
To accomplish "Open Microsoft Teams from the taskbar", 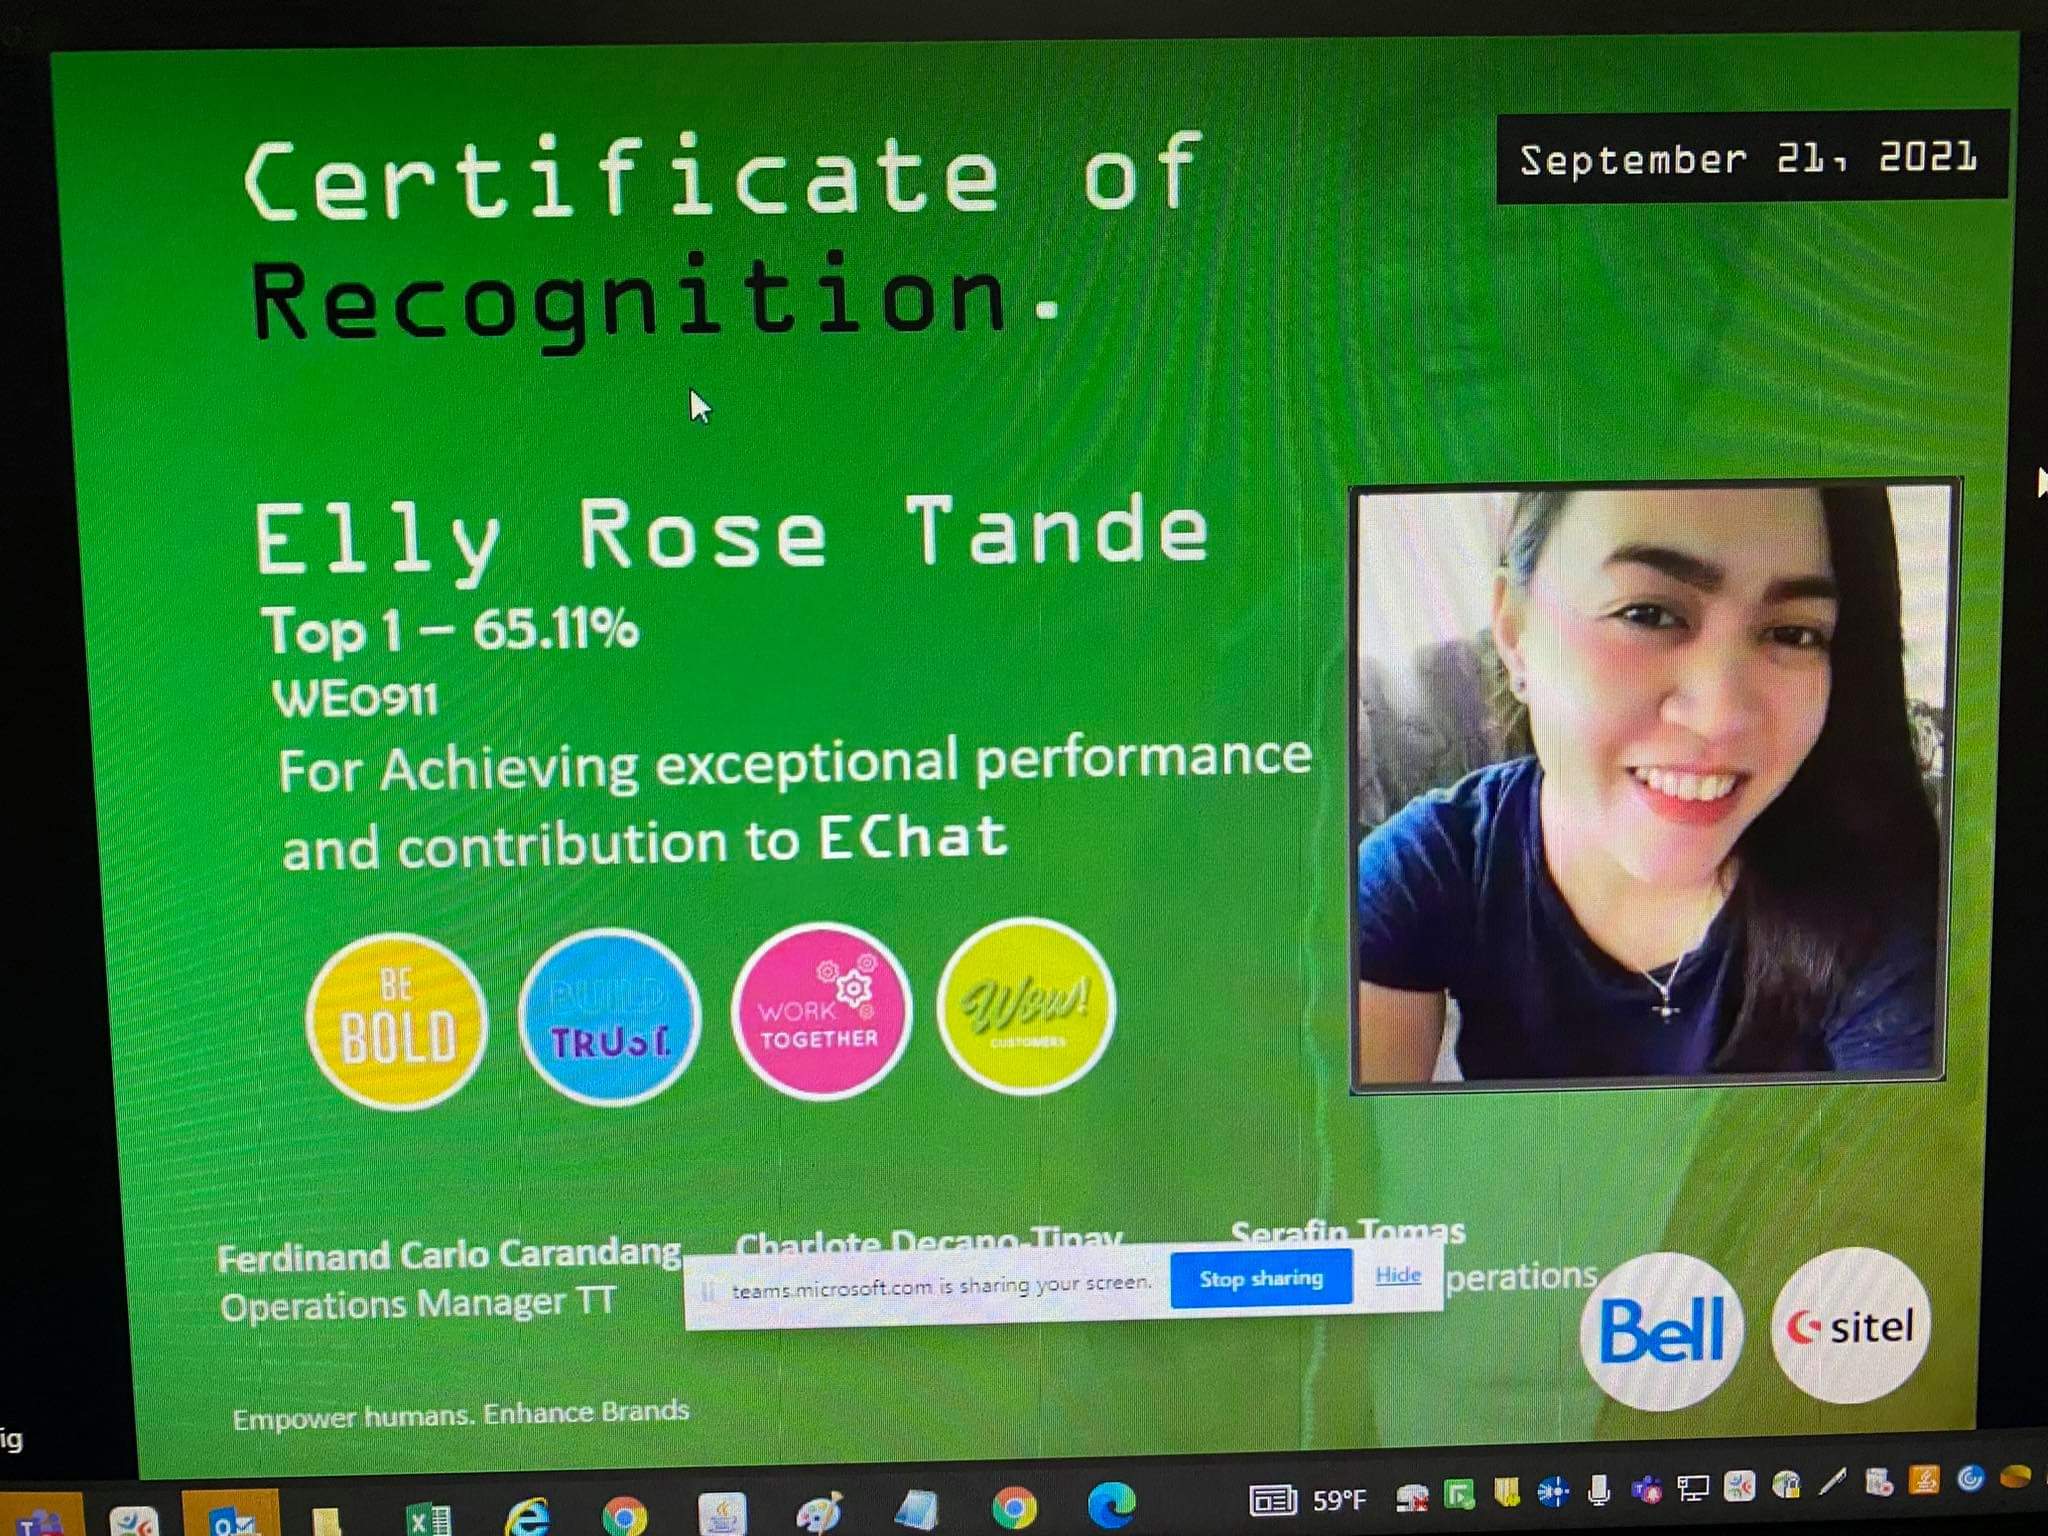I will (40, 1522).
